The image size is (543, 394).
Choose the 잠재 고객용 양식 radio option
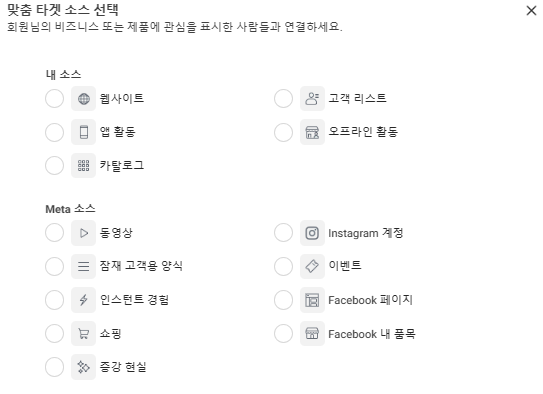click(54, 266)
